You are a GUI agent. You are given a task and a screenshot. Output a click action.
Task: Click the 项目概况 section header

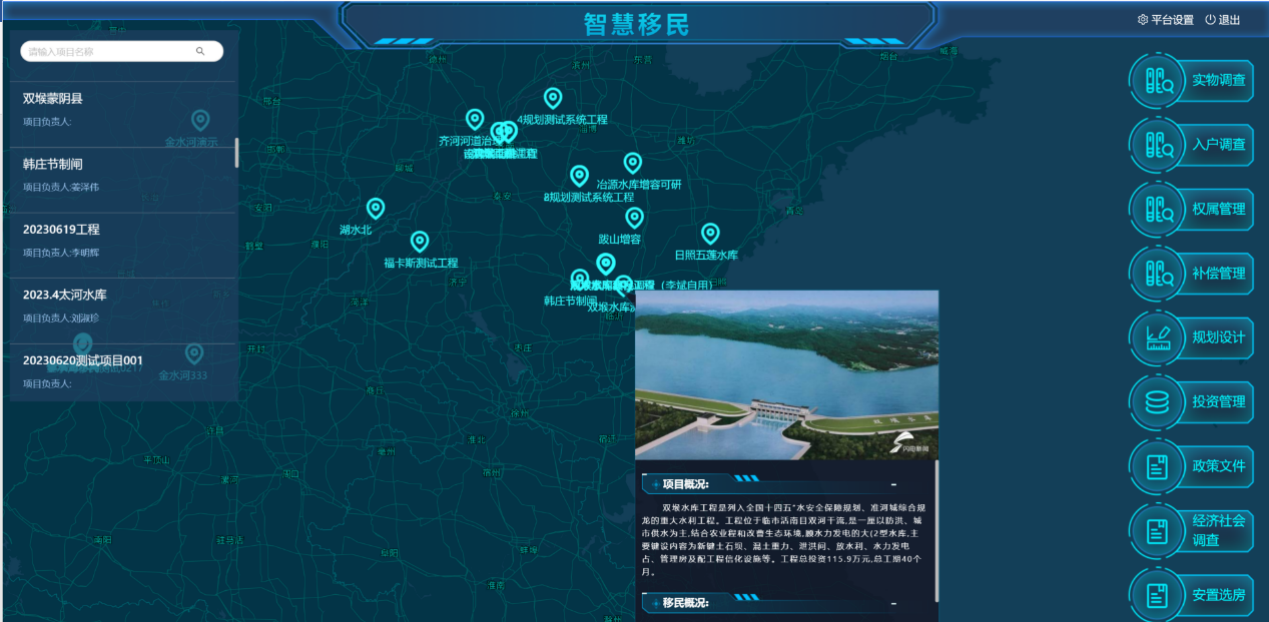[686, 485]
